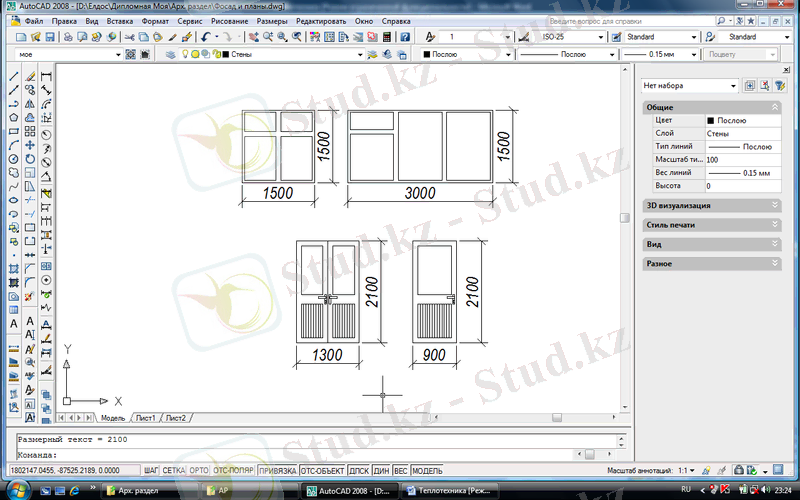Click the Pan realtime hand icon
This screenshot has height=500, width=800.
(x=254, y=37)
